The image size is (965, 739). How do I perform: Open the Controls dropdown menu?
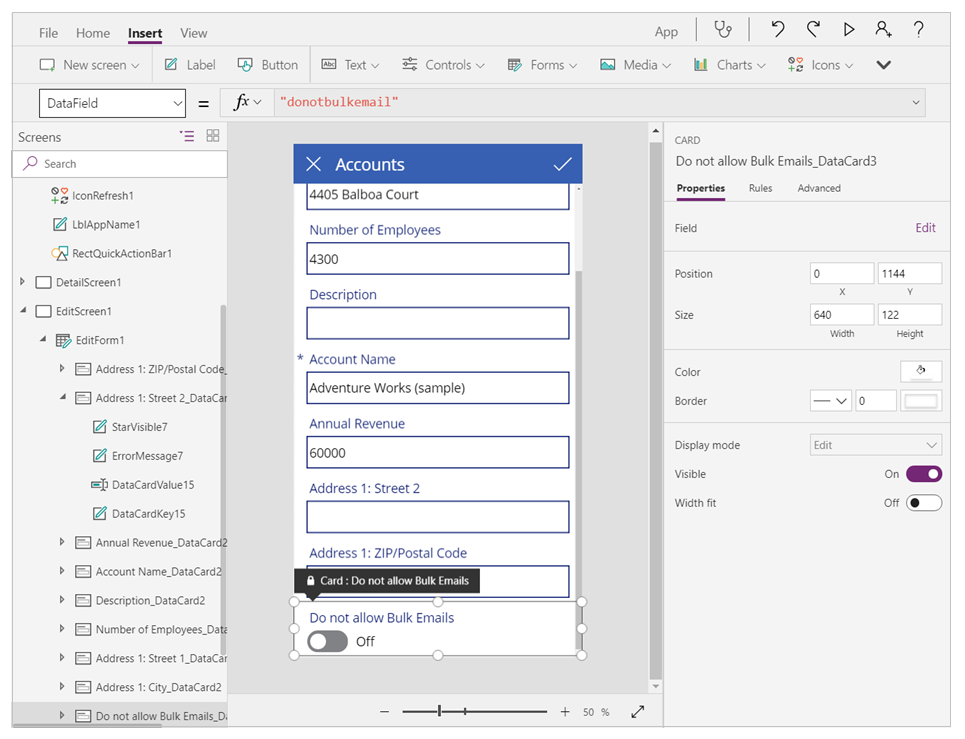pos(443,65)
